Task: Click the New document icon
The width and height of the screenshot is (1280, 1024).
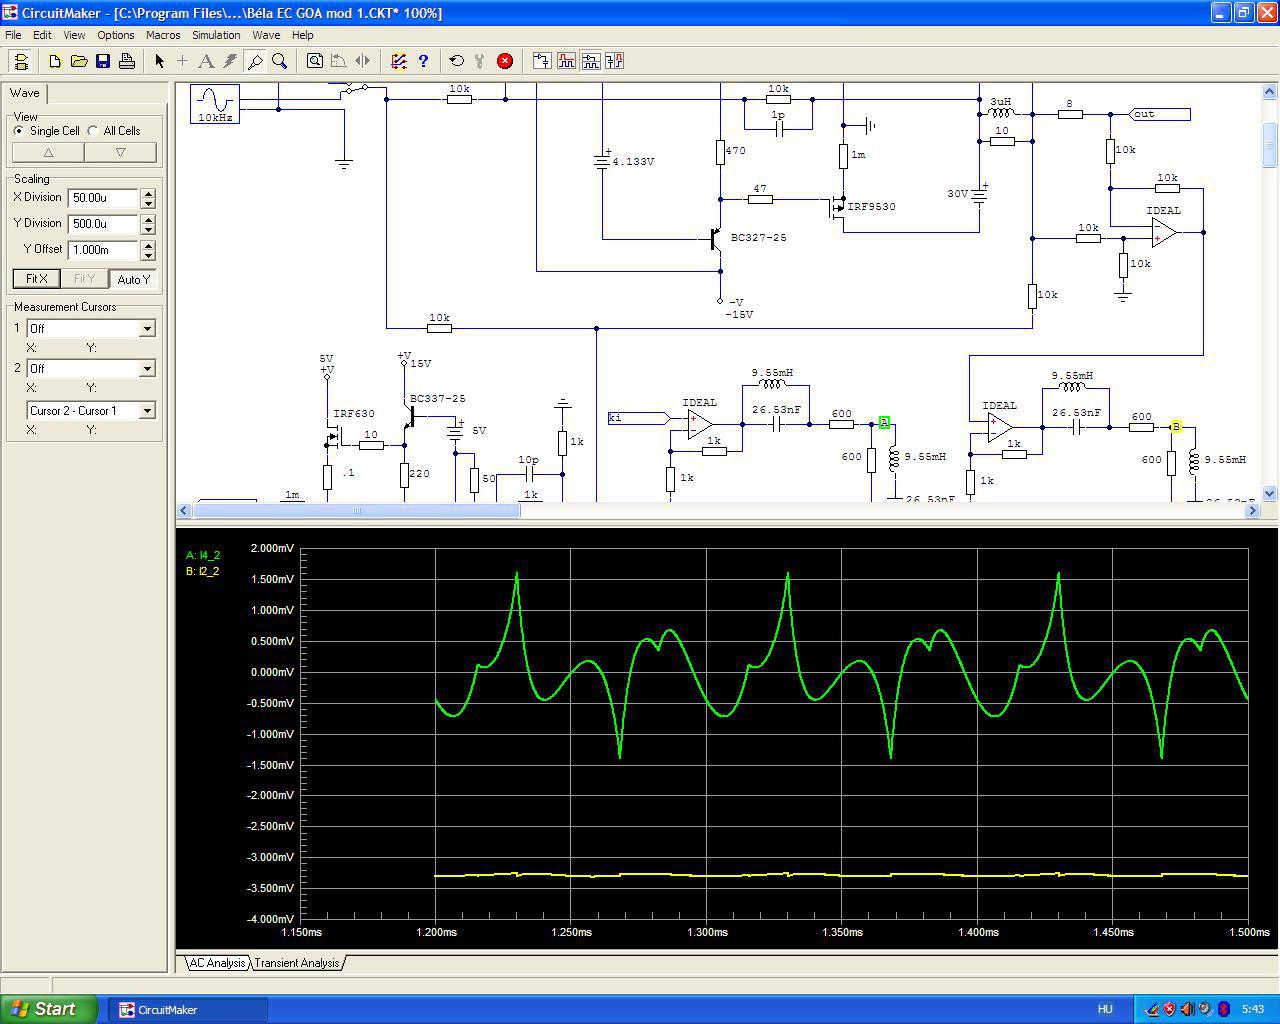Action: pyautogui.click(x=55, y=61)
